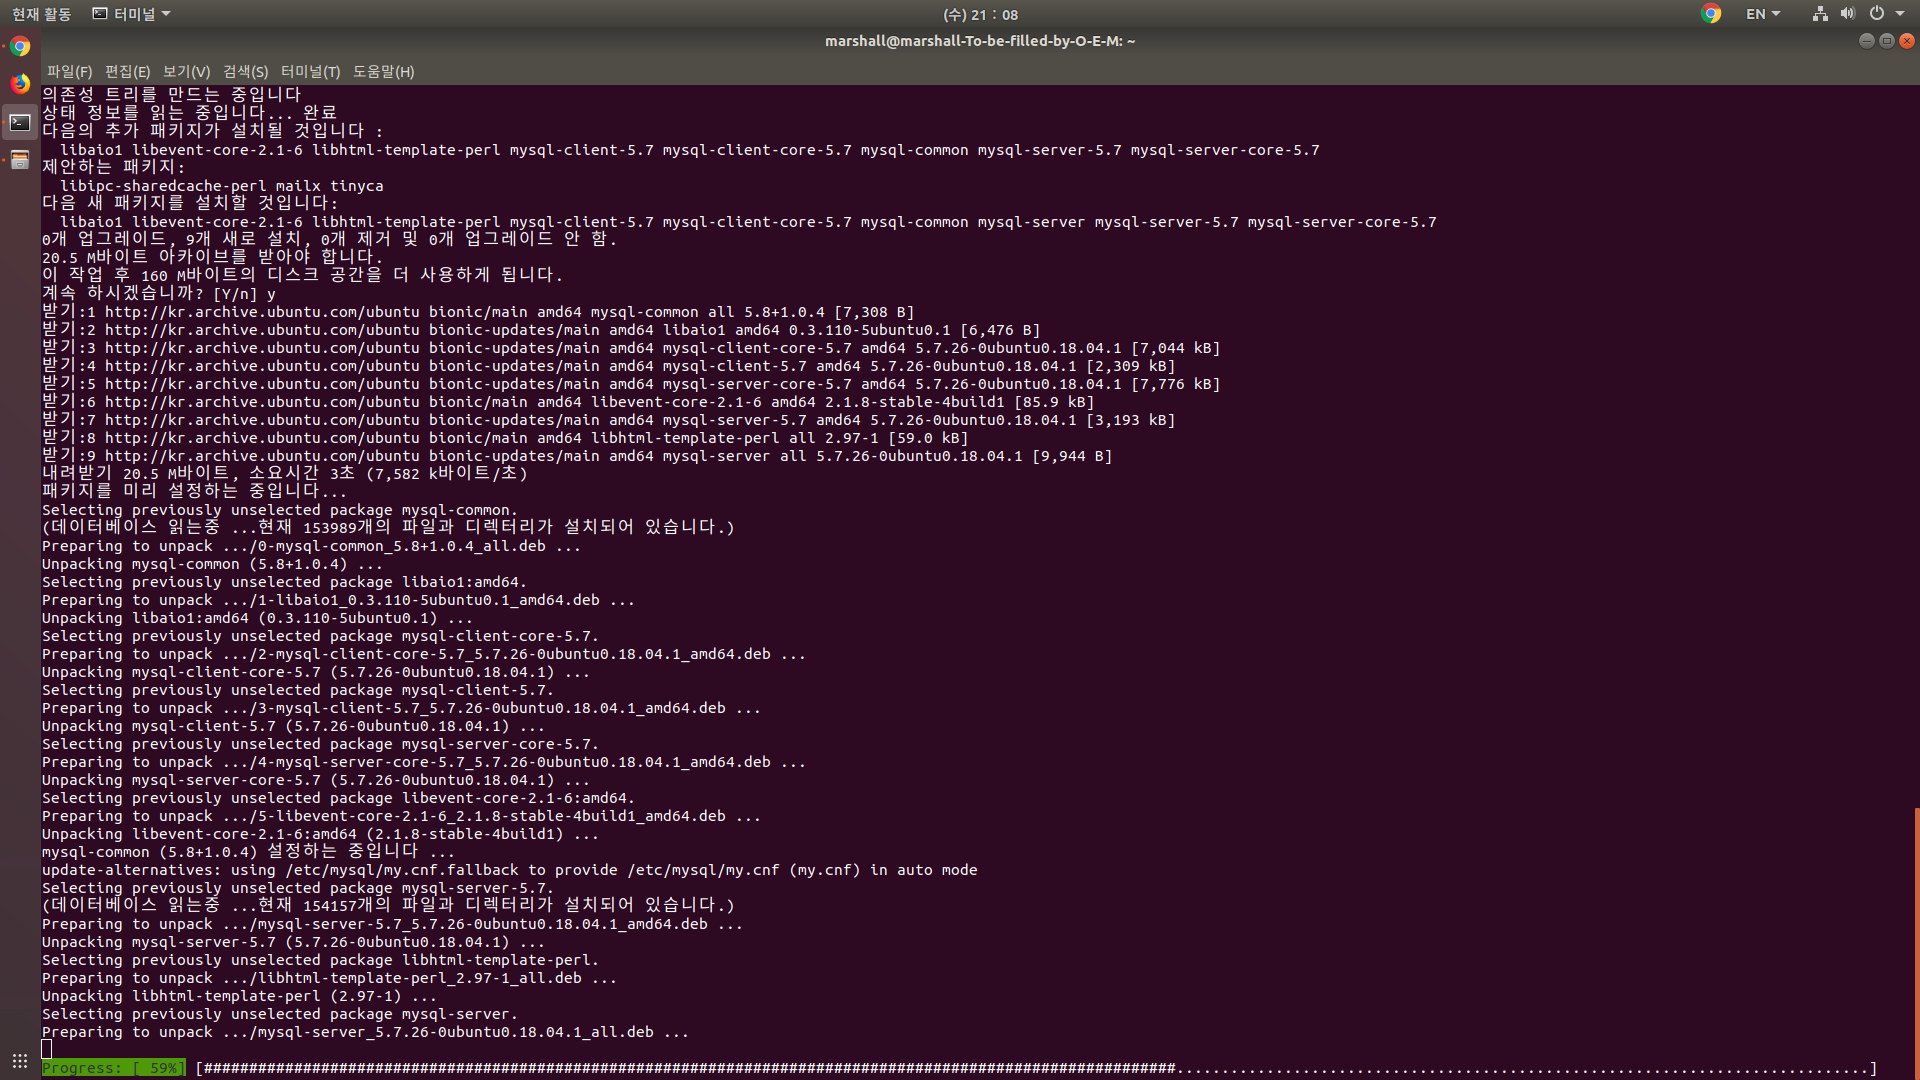Open the power system menu icon

coord(1877,14)
